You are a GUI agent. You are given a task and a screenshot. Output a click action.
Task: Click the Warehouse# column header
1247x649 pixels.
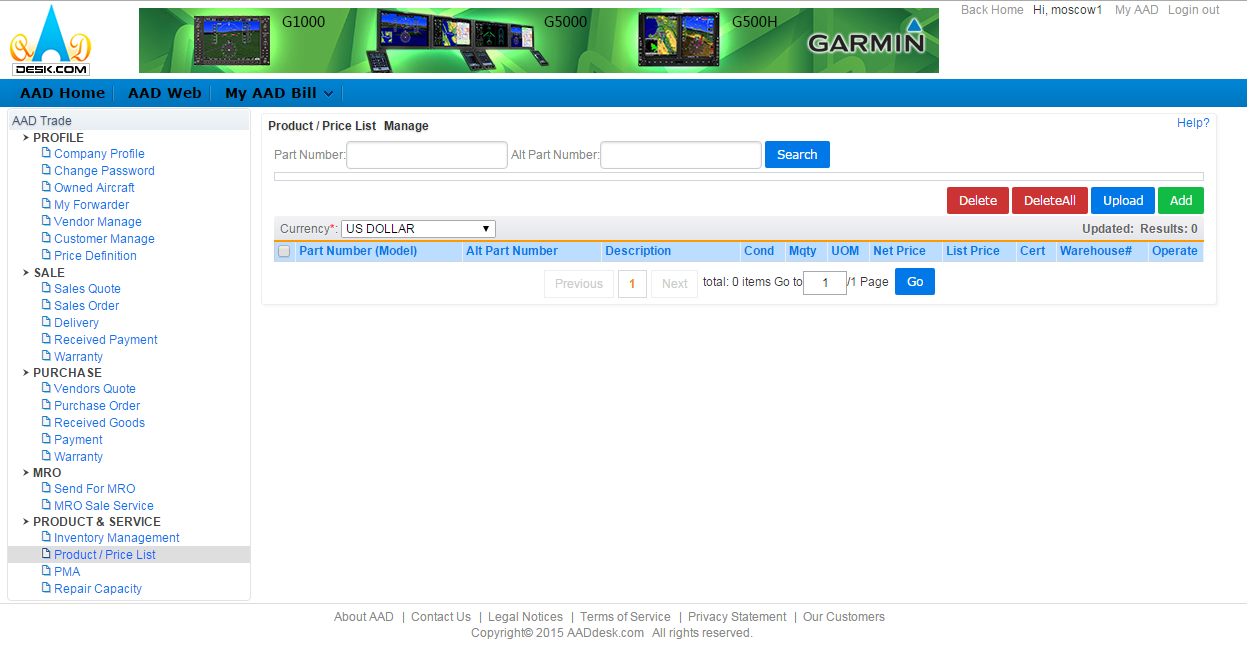click(1096, 251)
